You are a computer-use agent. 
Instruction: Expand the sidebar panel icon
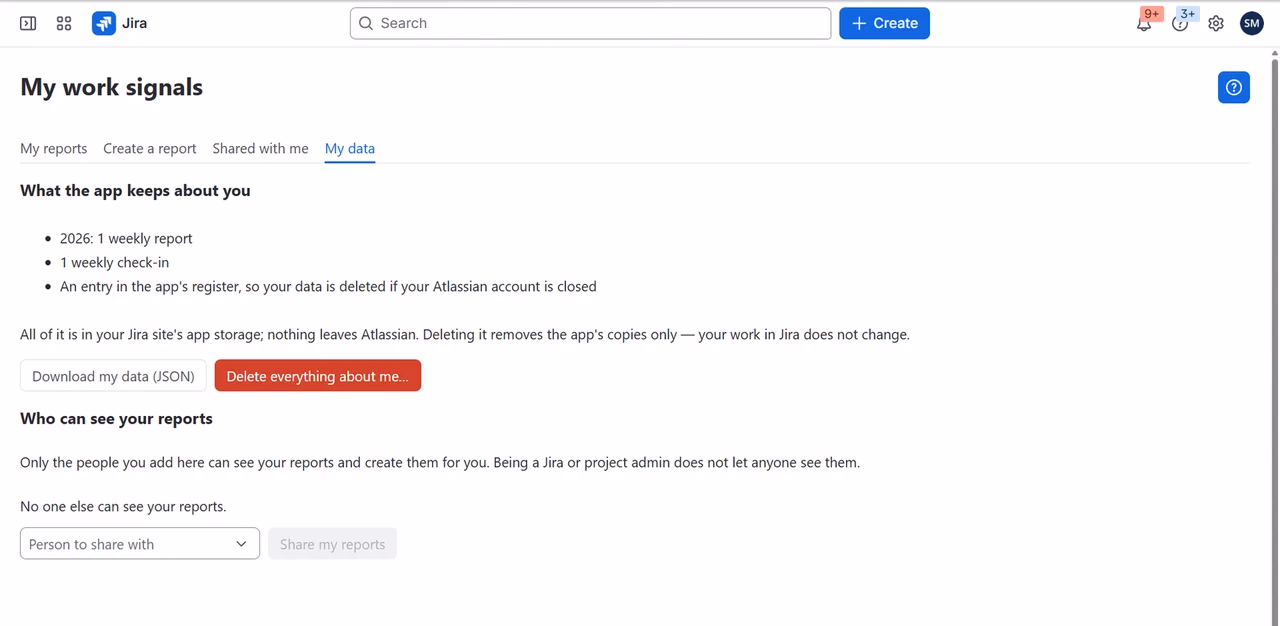pos(28,23)
